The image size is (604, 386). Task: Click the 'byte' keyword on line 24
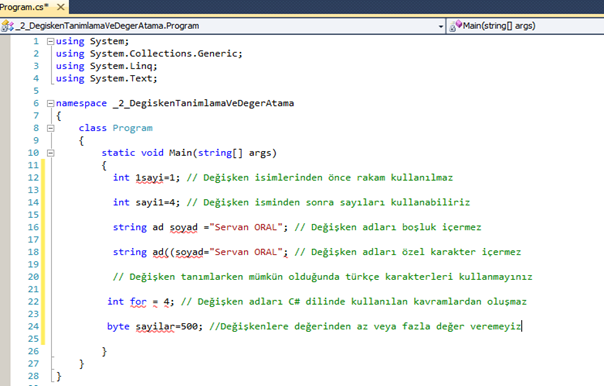tap(118, 327)
